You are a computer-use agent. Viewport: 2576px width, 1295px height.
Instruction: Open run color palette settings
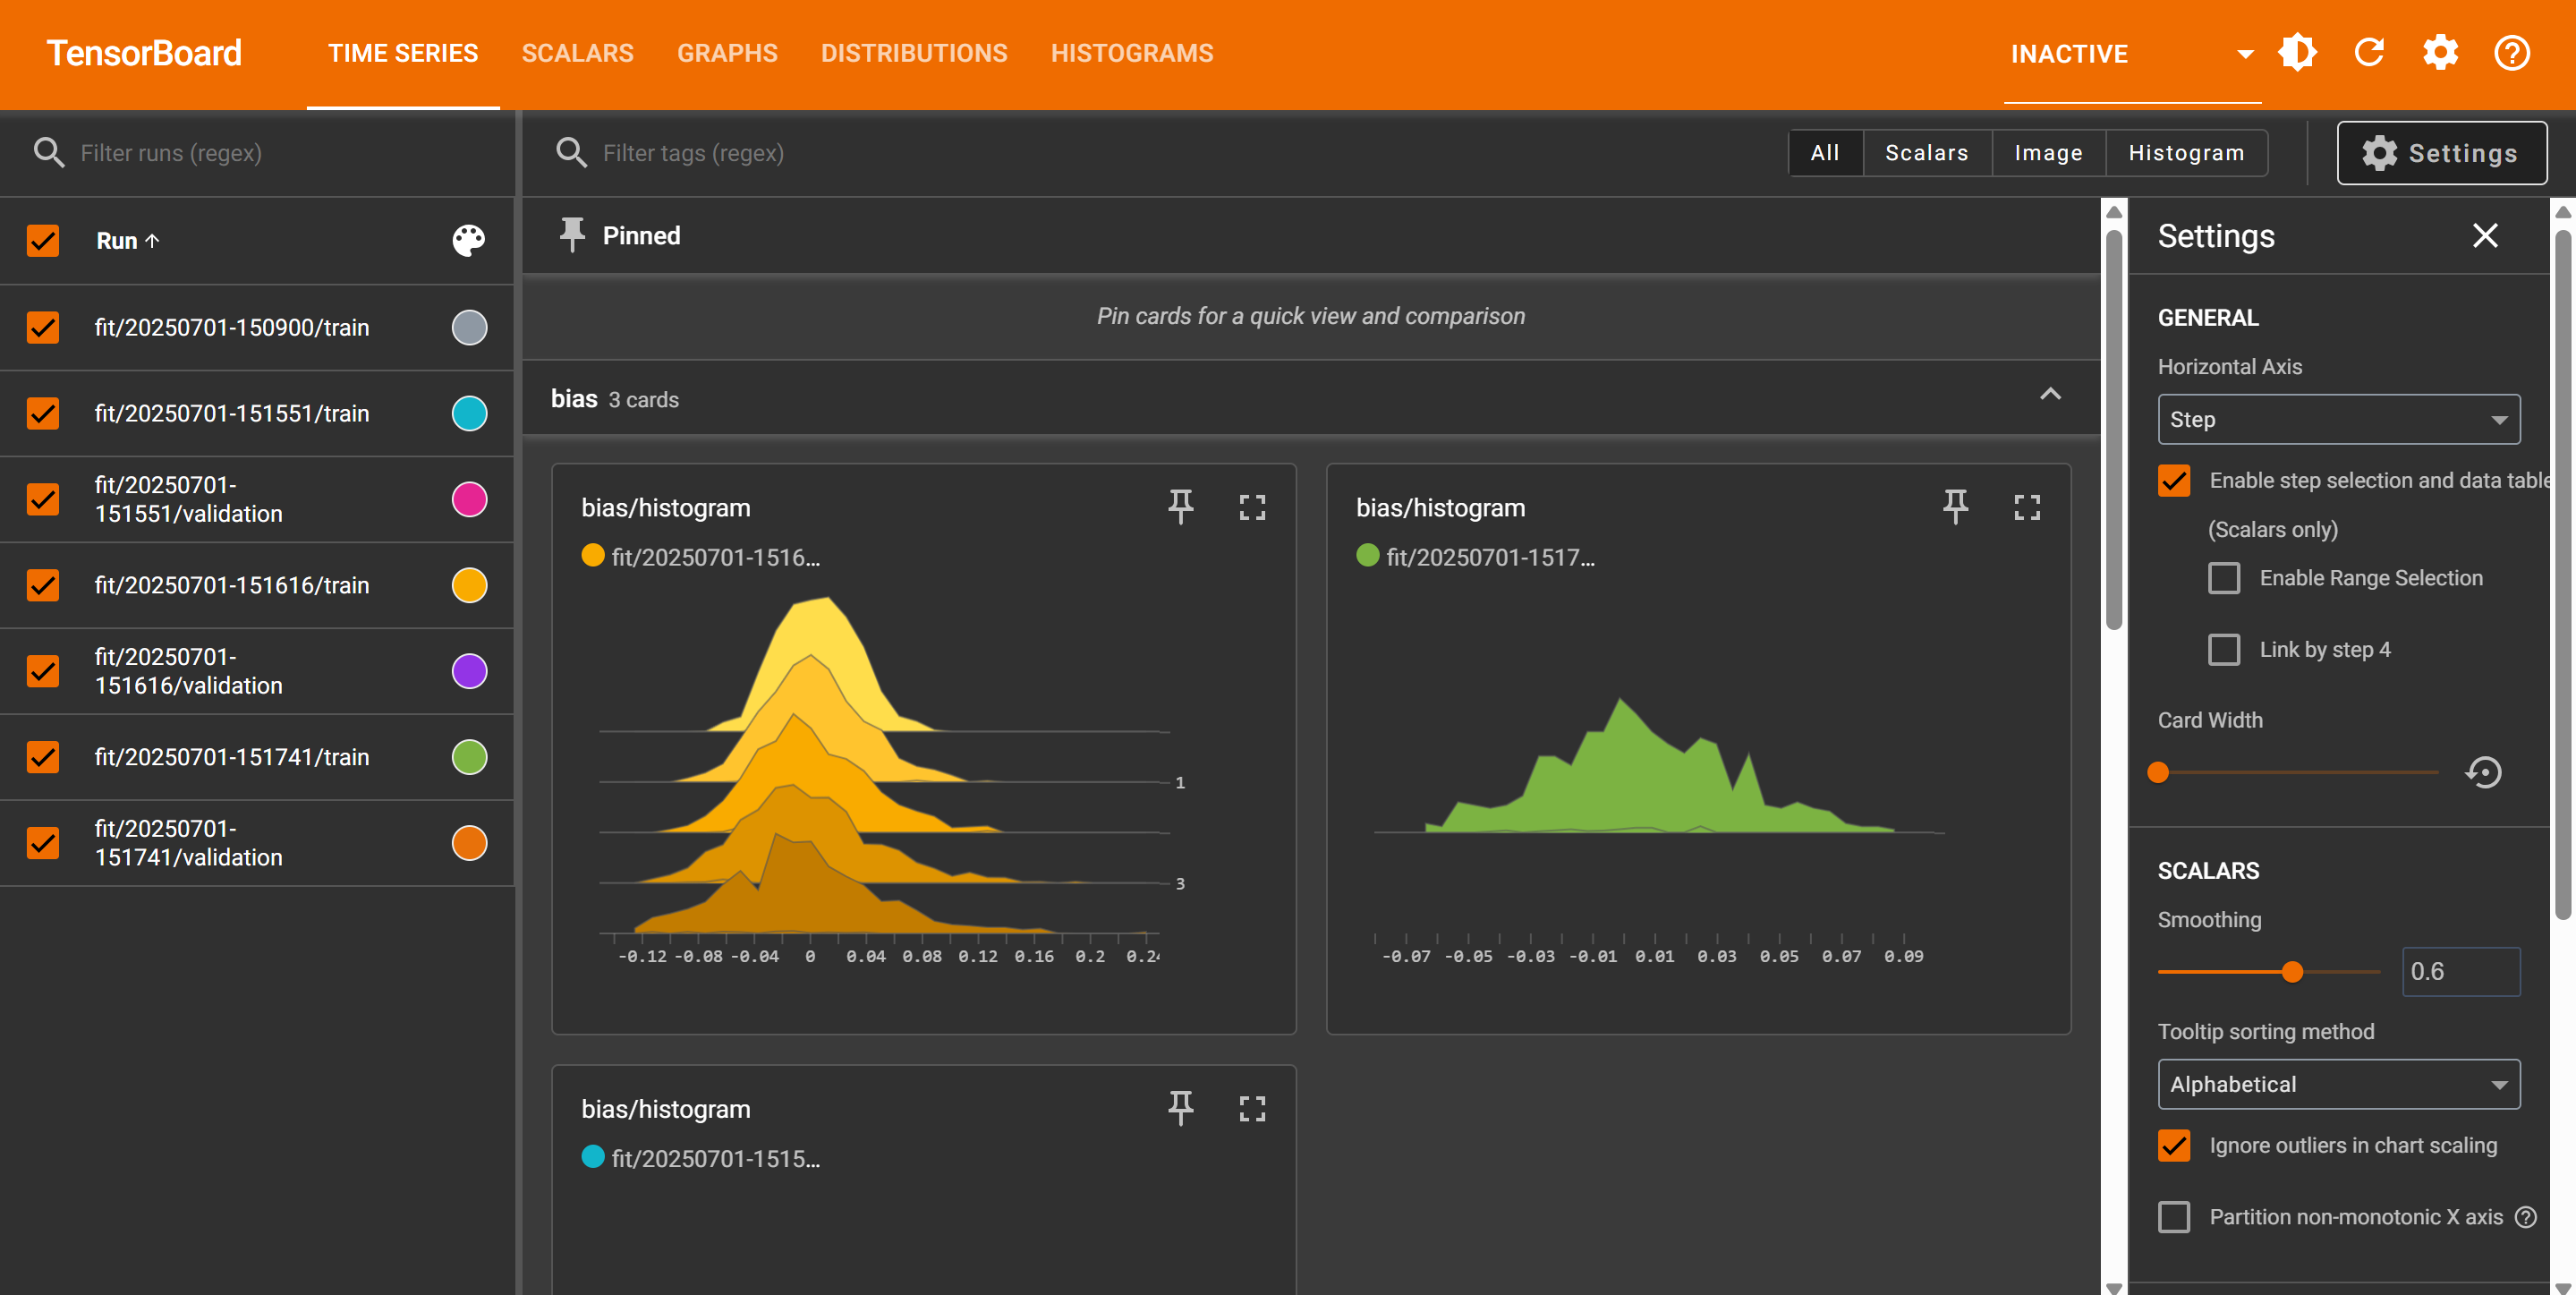468,240
